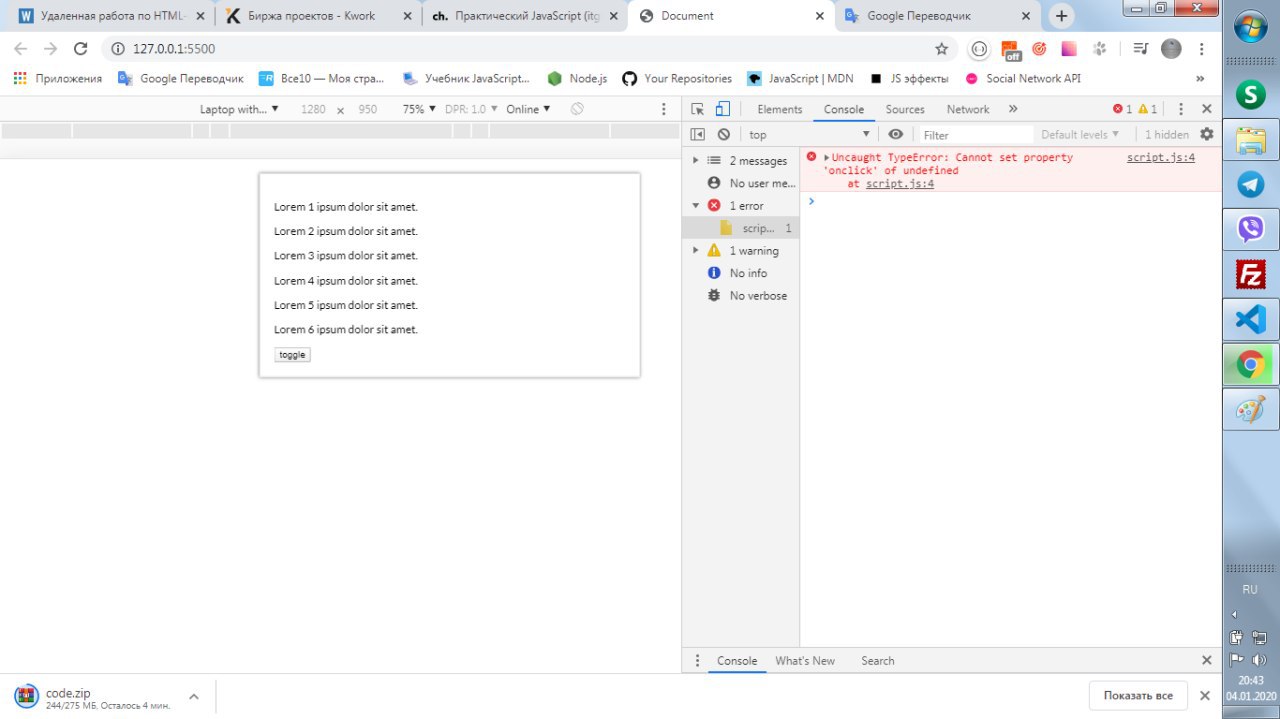Image resolution: width=1280 pixels, height=719 pixels.
Task: Collapse the '1 error' group
Action: click(x=696, y=205)
